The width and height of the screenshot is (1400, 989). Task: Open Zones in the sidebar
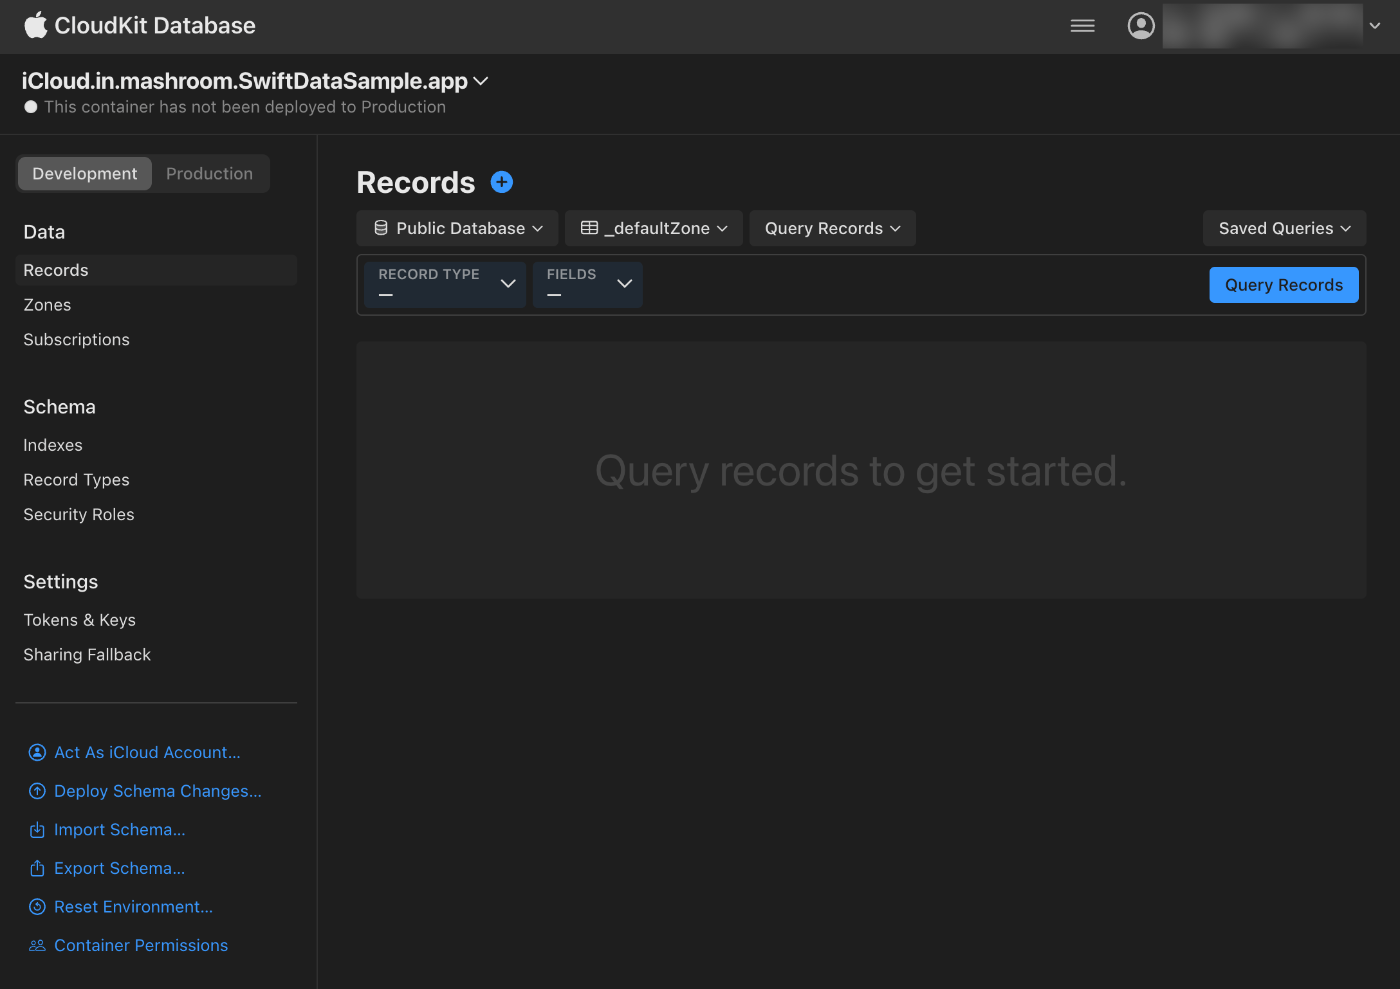click(47, 305)
